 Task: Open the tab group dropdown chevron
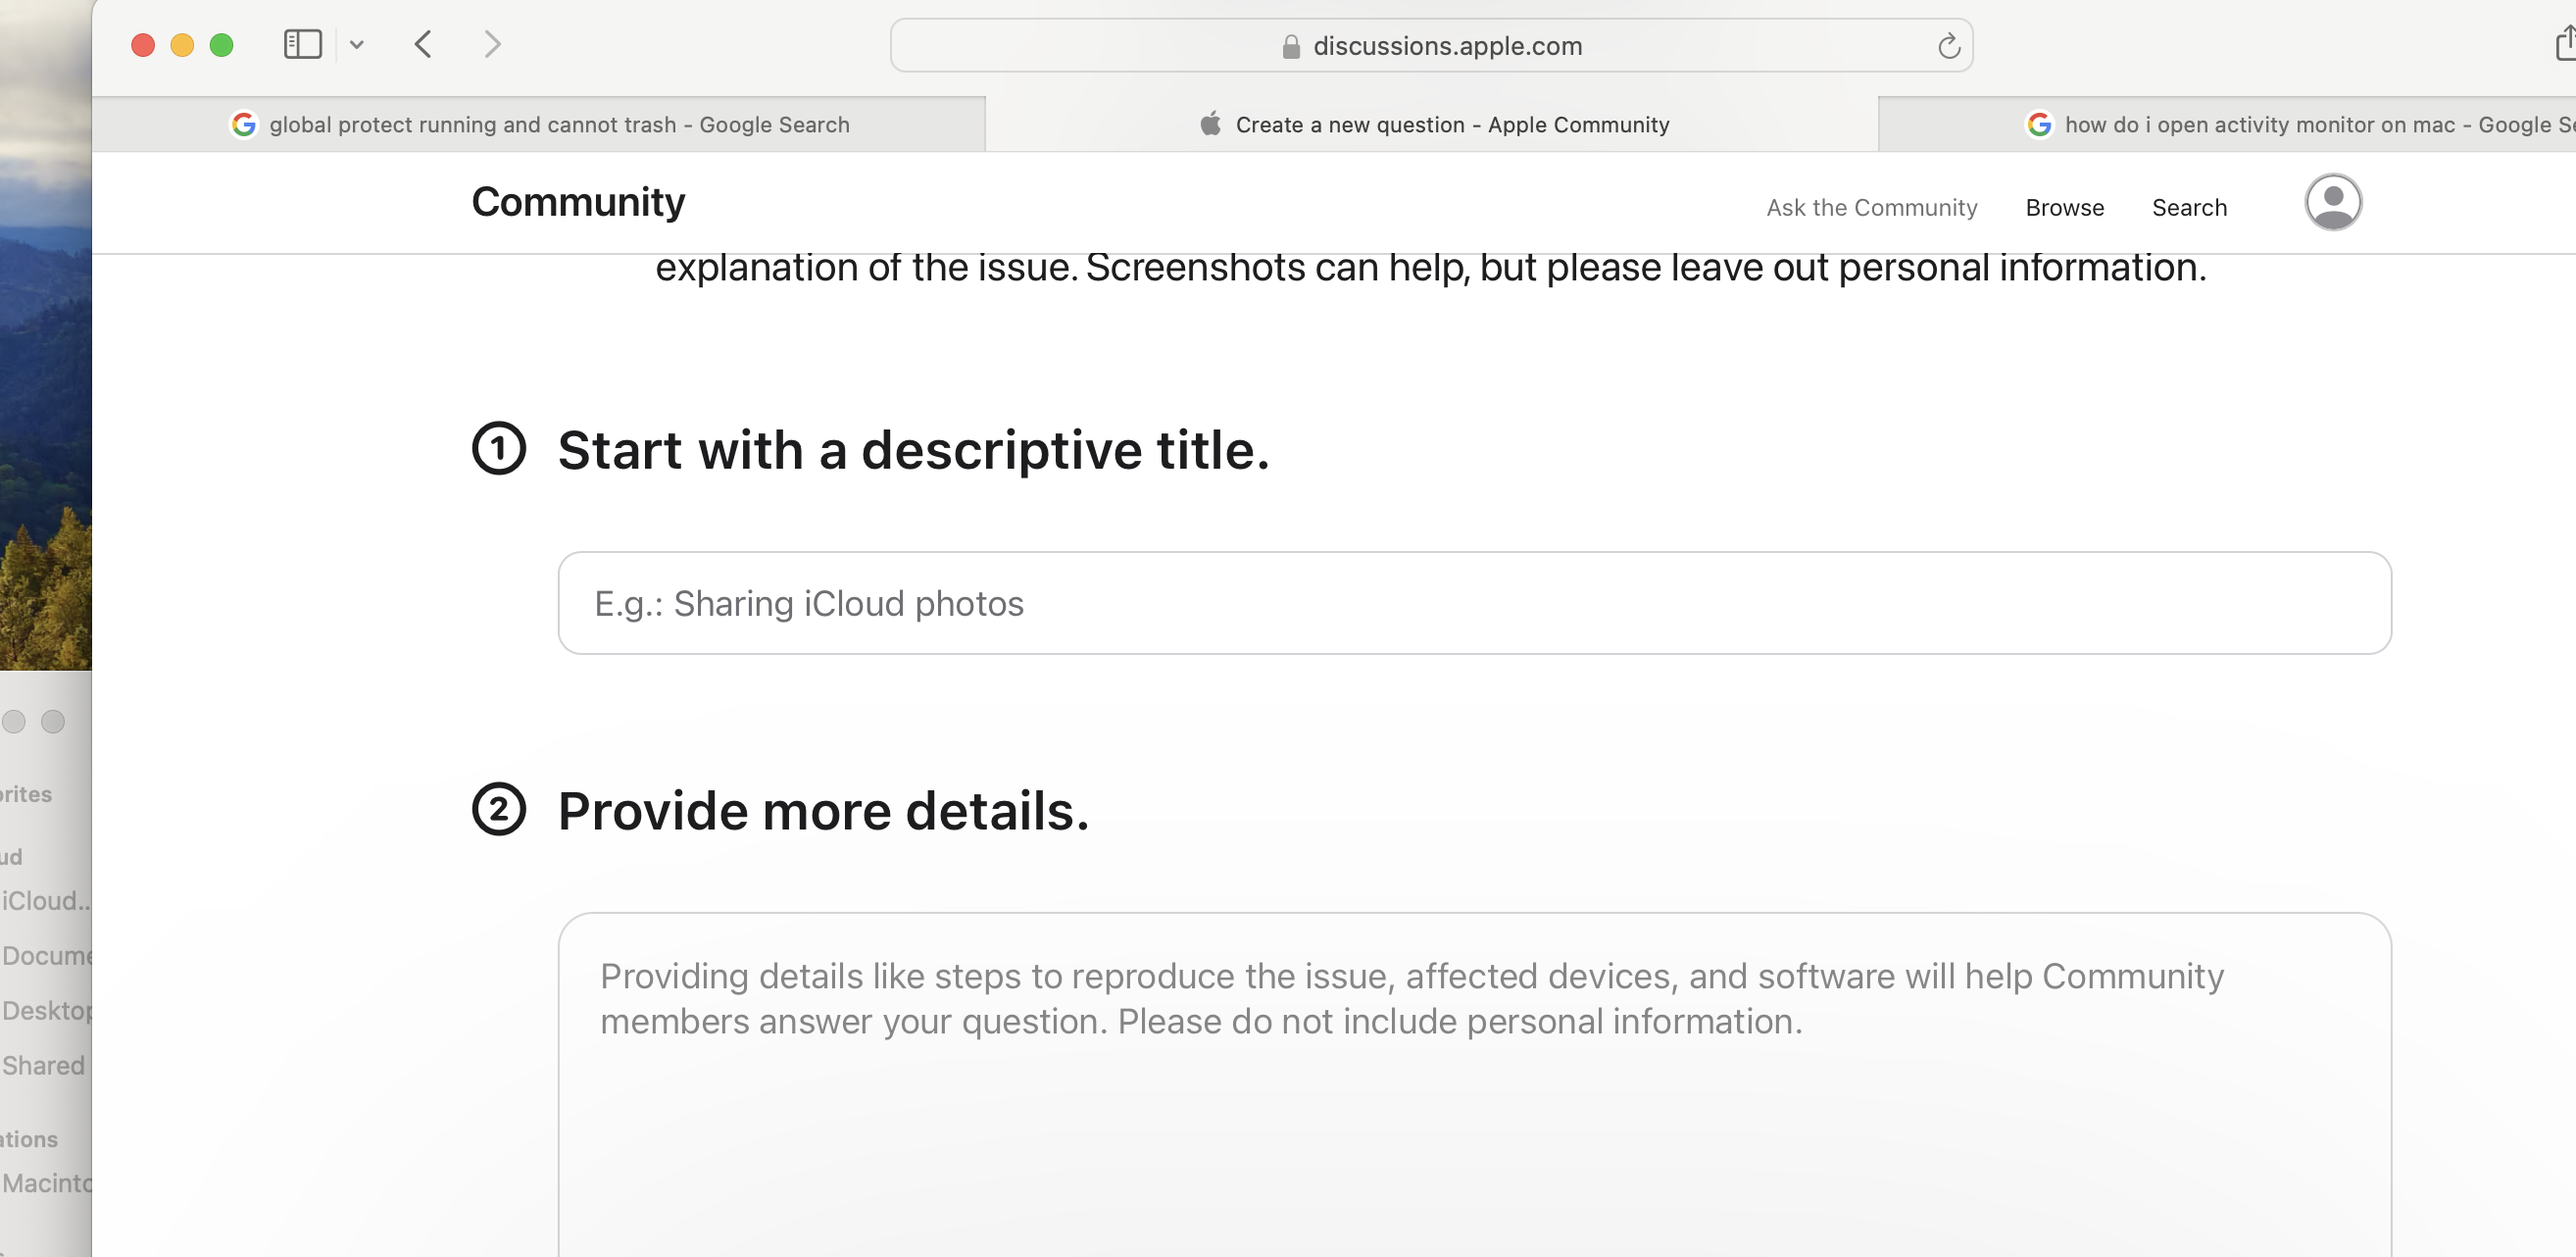(x=357, y=45)
